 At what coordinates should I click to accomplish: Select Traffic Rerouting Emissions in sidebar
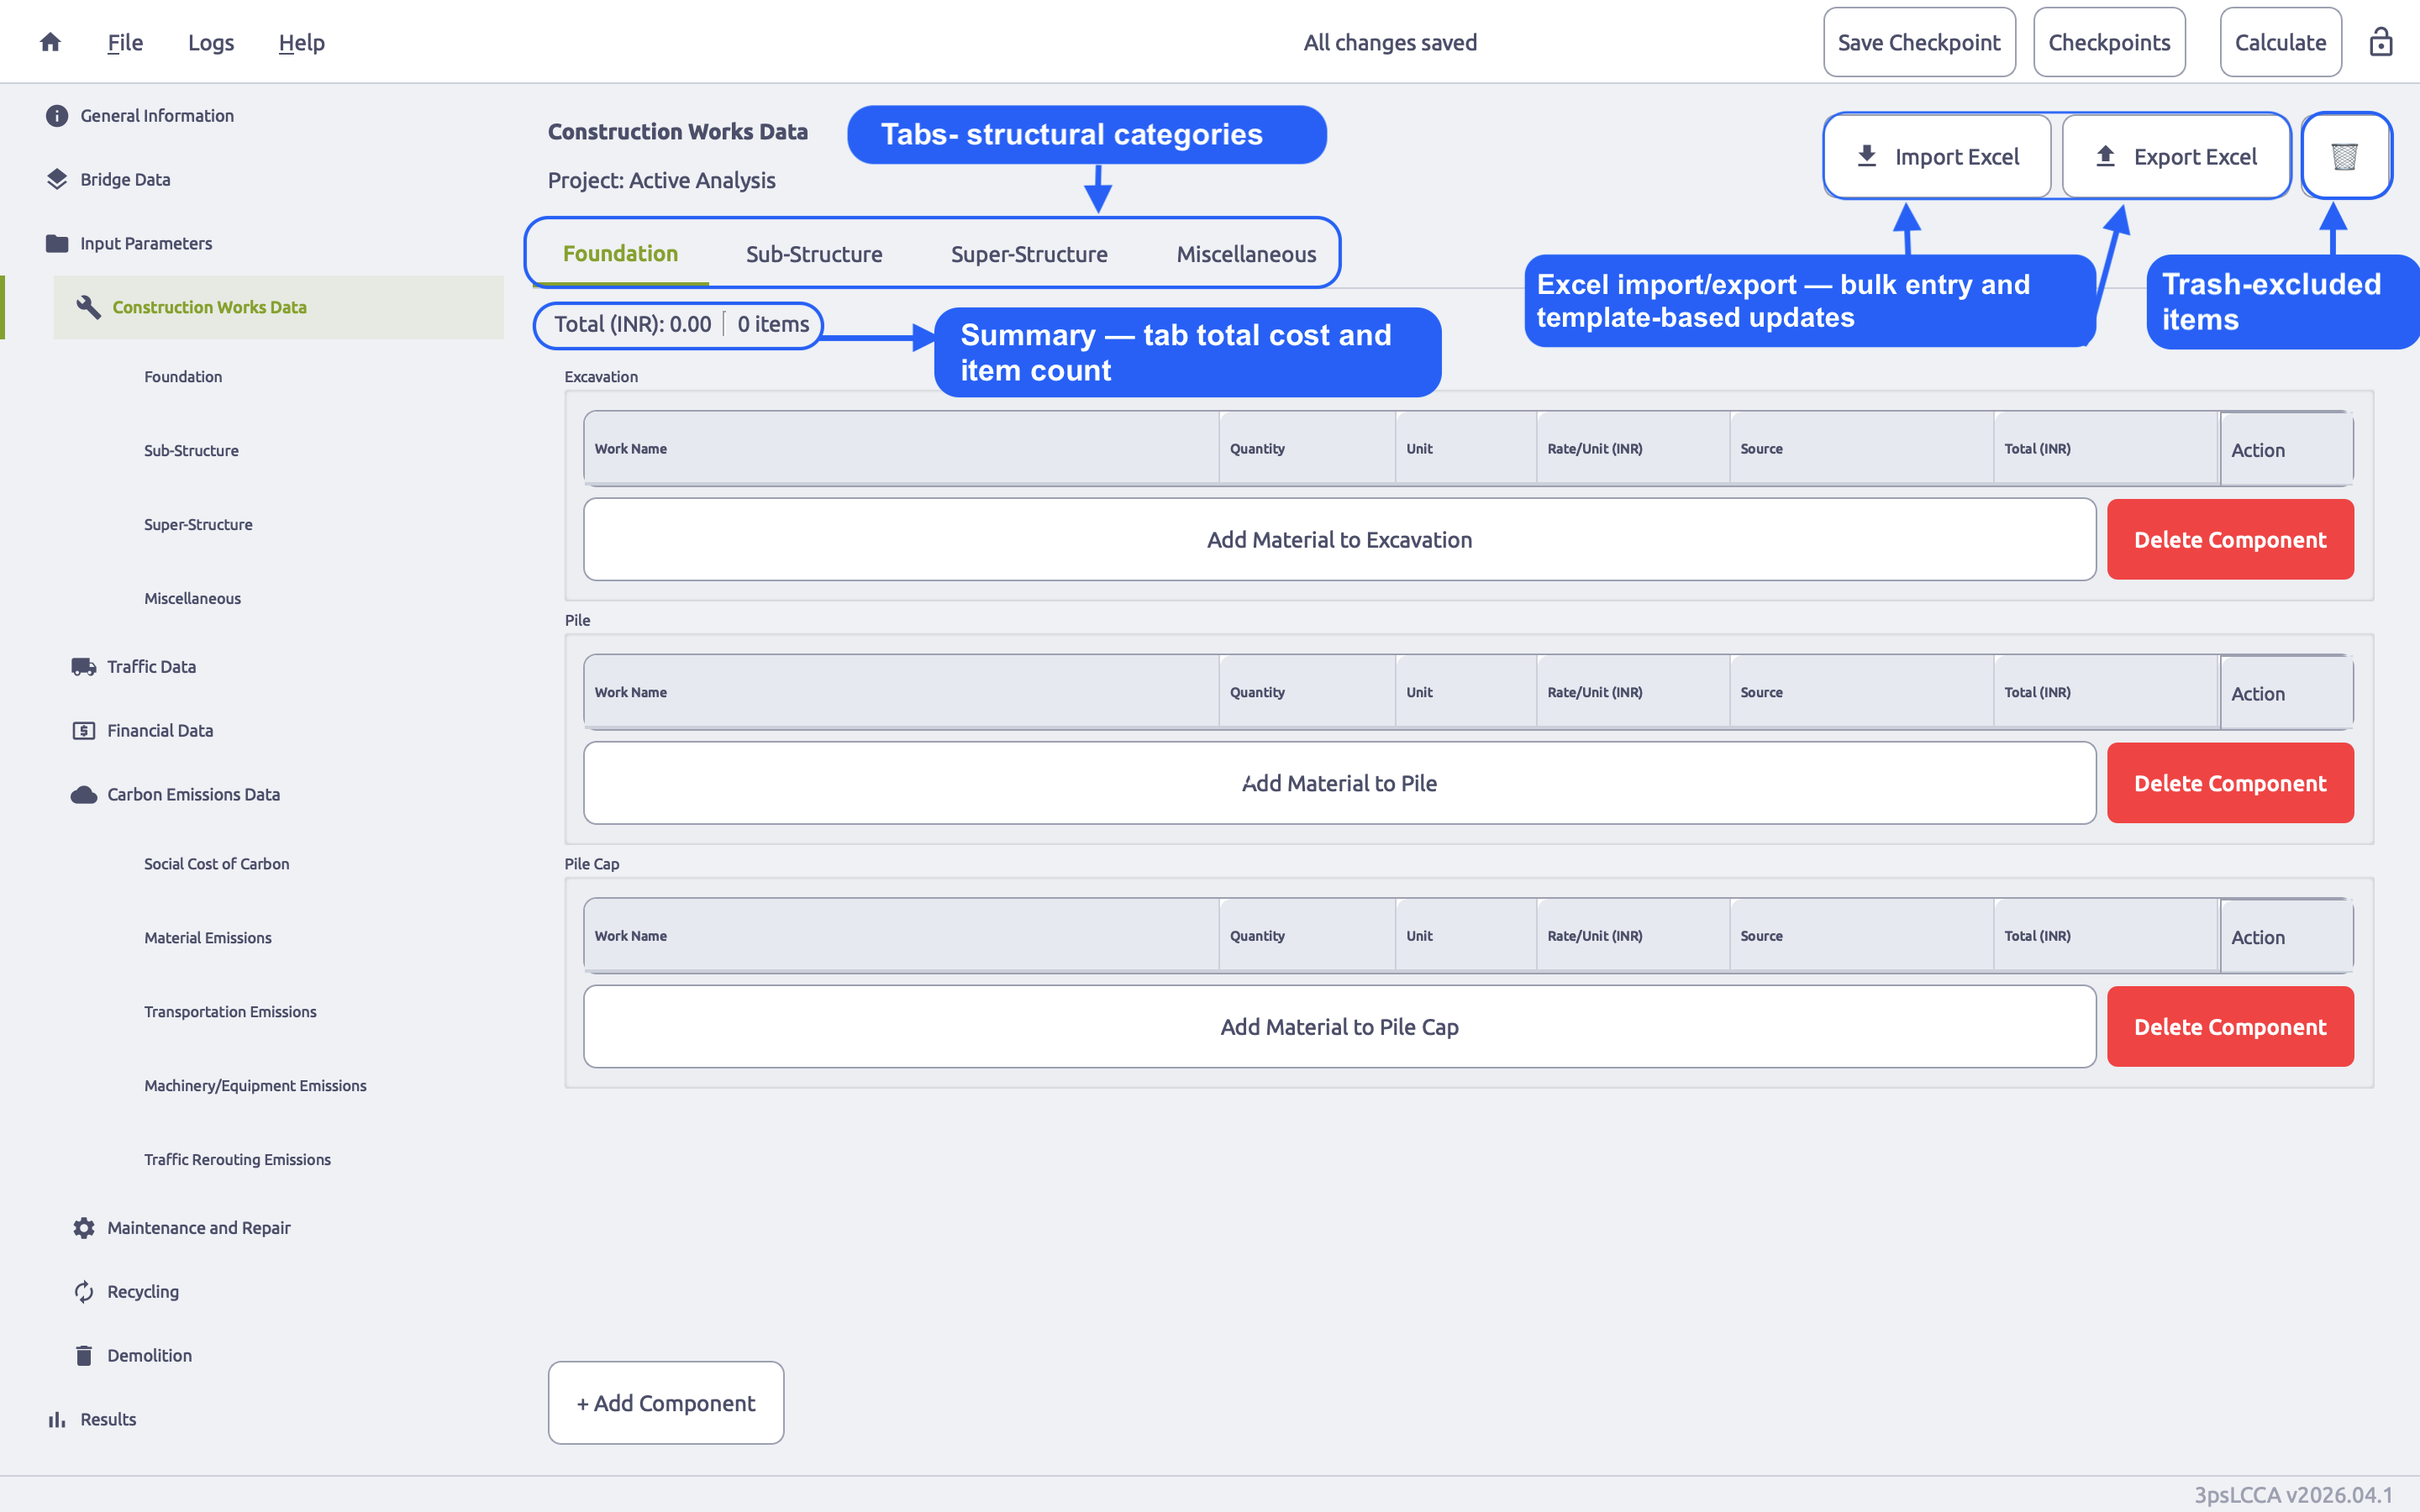pyautogui.click(x=237, y=1160)
